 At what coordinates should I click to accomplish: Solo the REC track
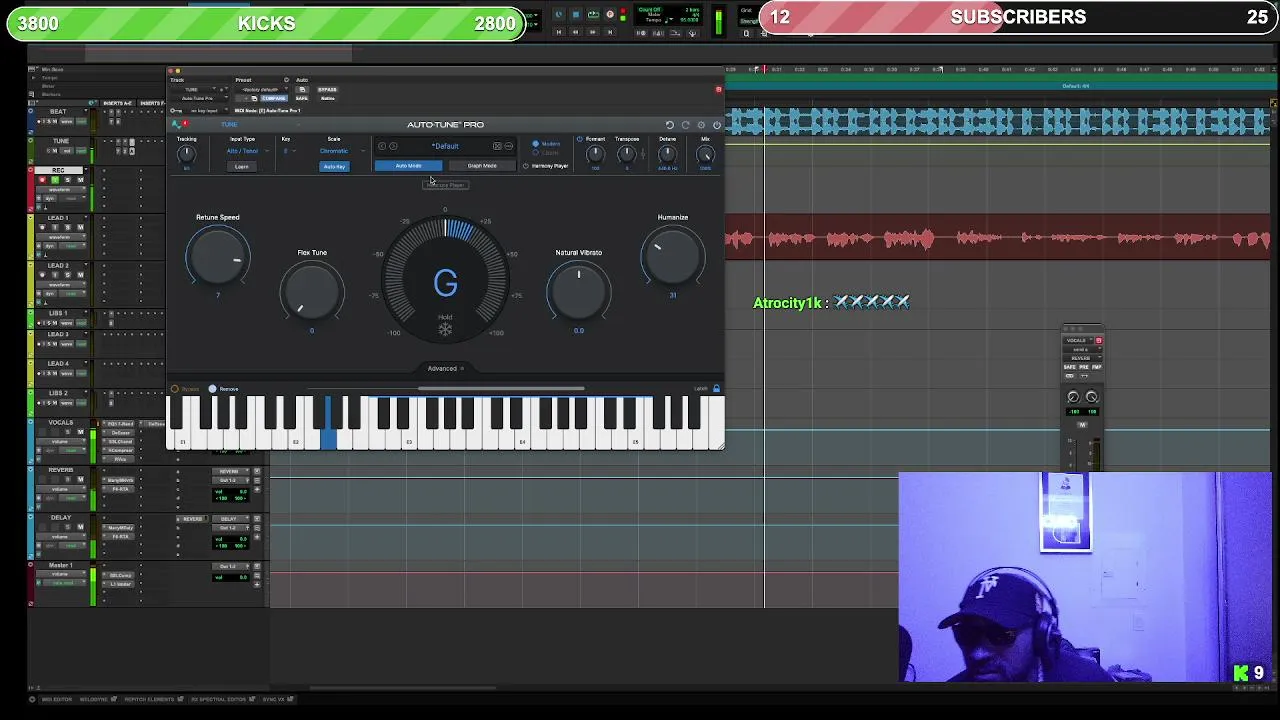68,180
